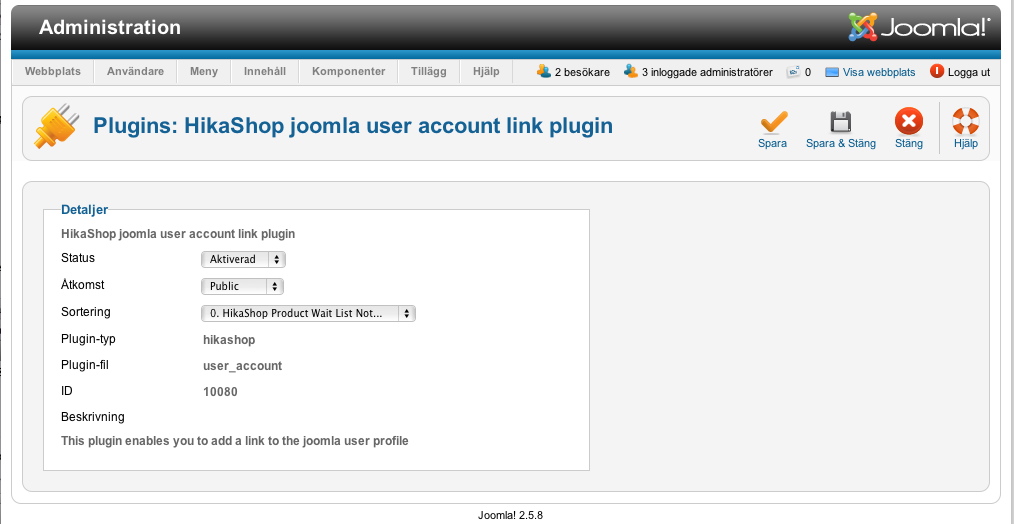Open the Webbplats menu
This screenshot has height=524, width=1014.
(53, 72)
